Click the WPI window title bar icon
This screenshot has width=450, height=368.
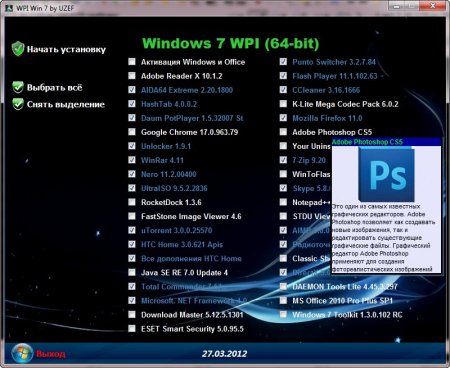click(9, 8)
